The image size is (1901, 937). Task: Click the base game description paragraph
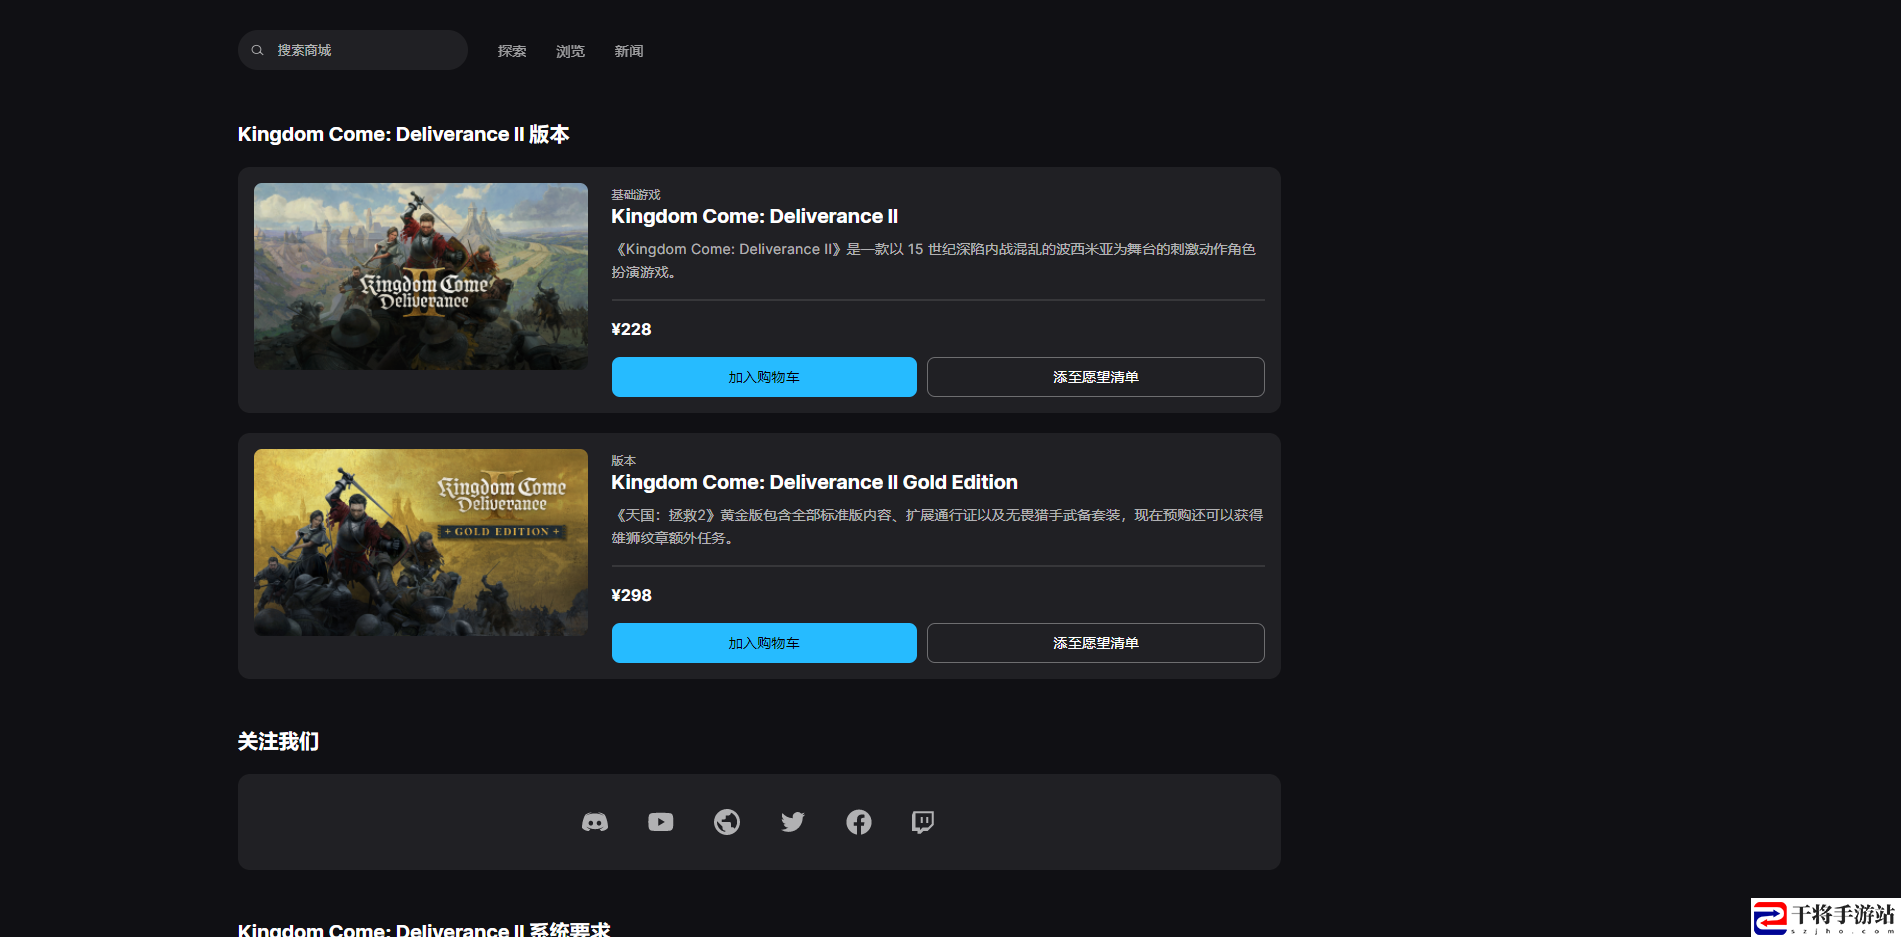pos(934,260)
